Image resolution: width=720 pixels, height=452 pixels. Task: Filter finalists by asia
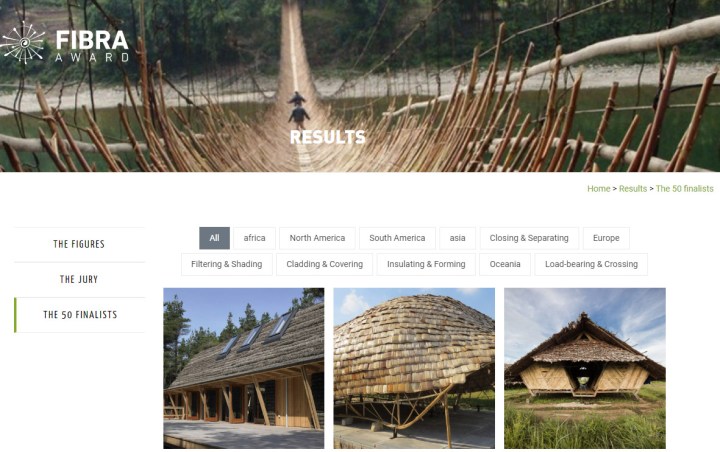(x=457, y=238)
